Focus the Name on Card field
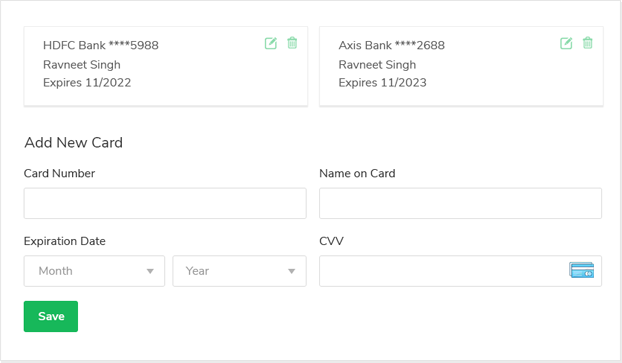Image resolution: width=622 pixels, height=363 pixels. point(461,203)
